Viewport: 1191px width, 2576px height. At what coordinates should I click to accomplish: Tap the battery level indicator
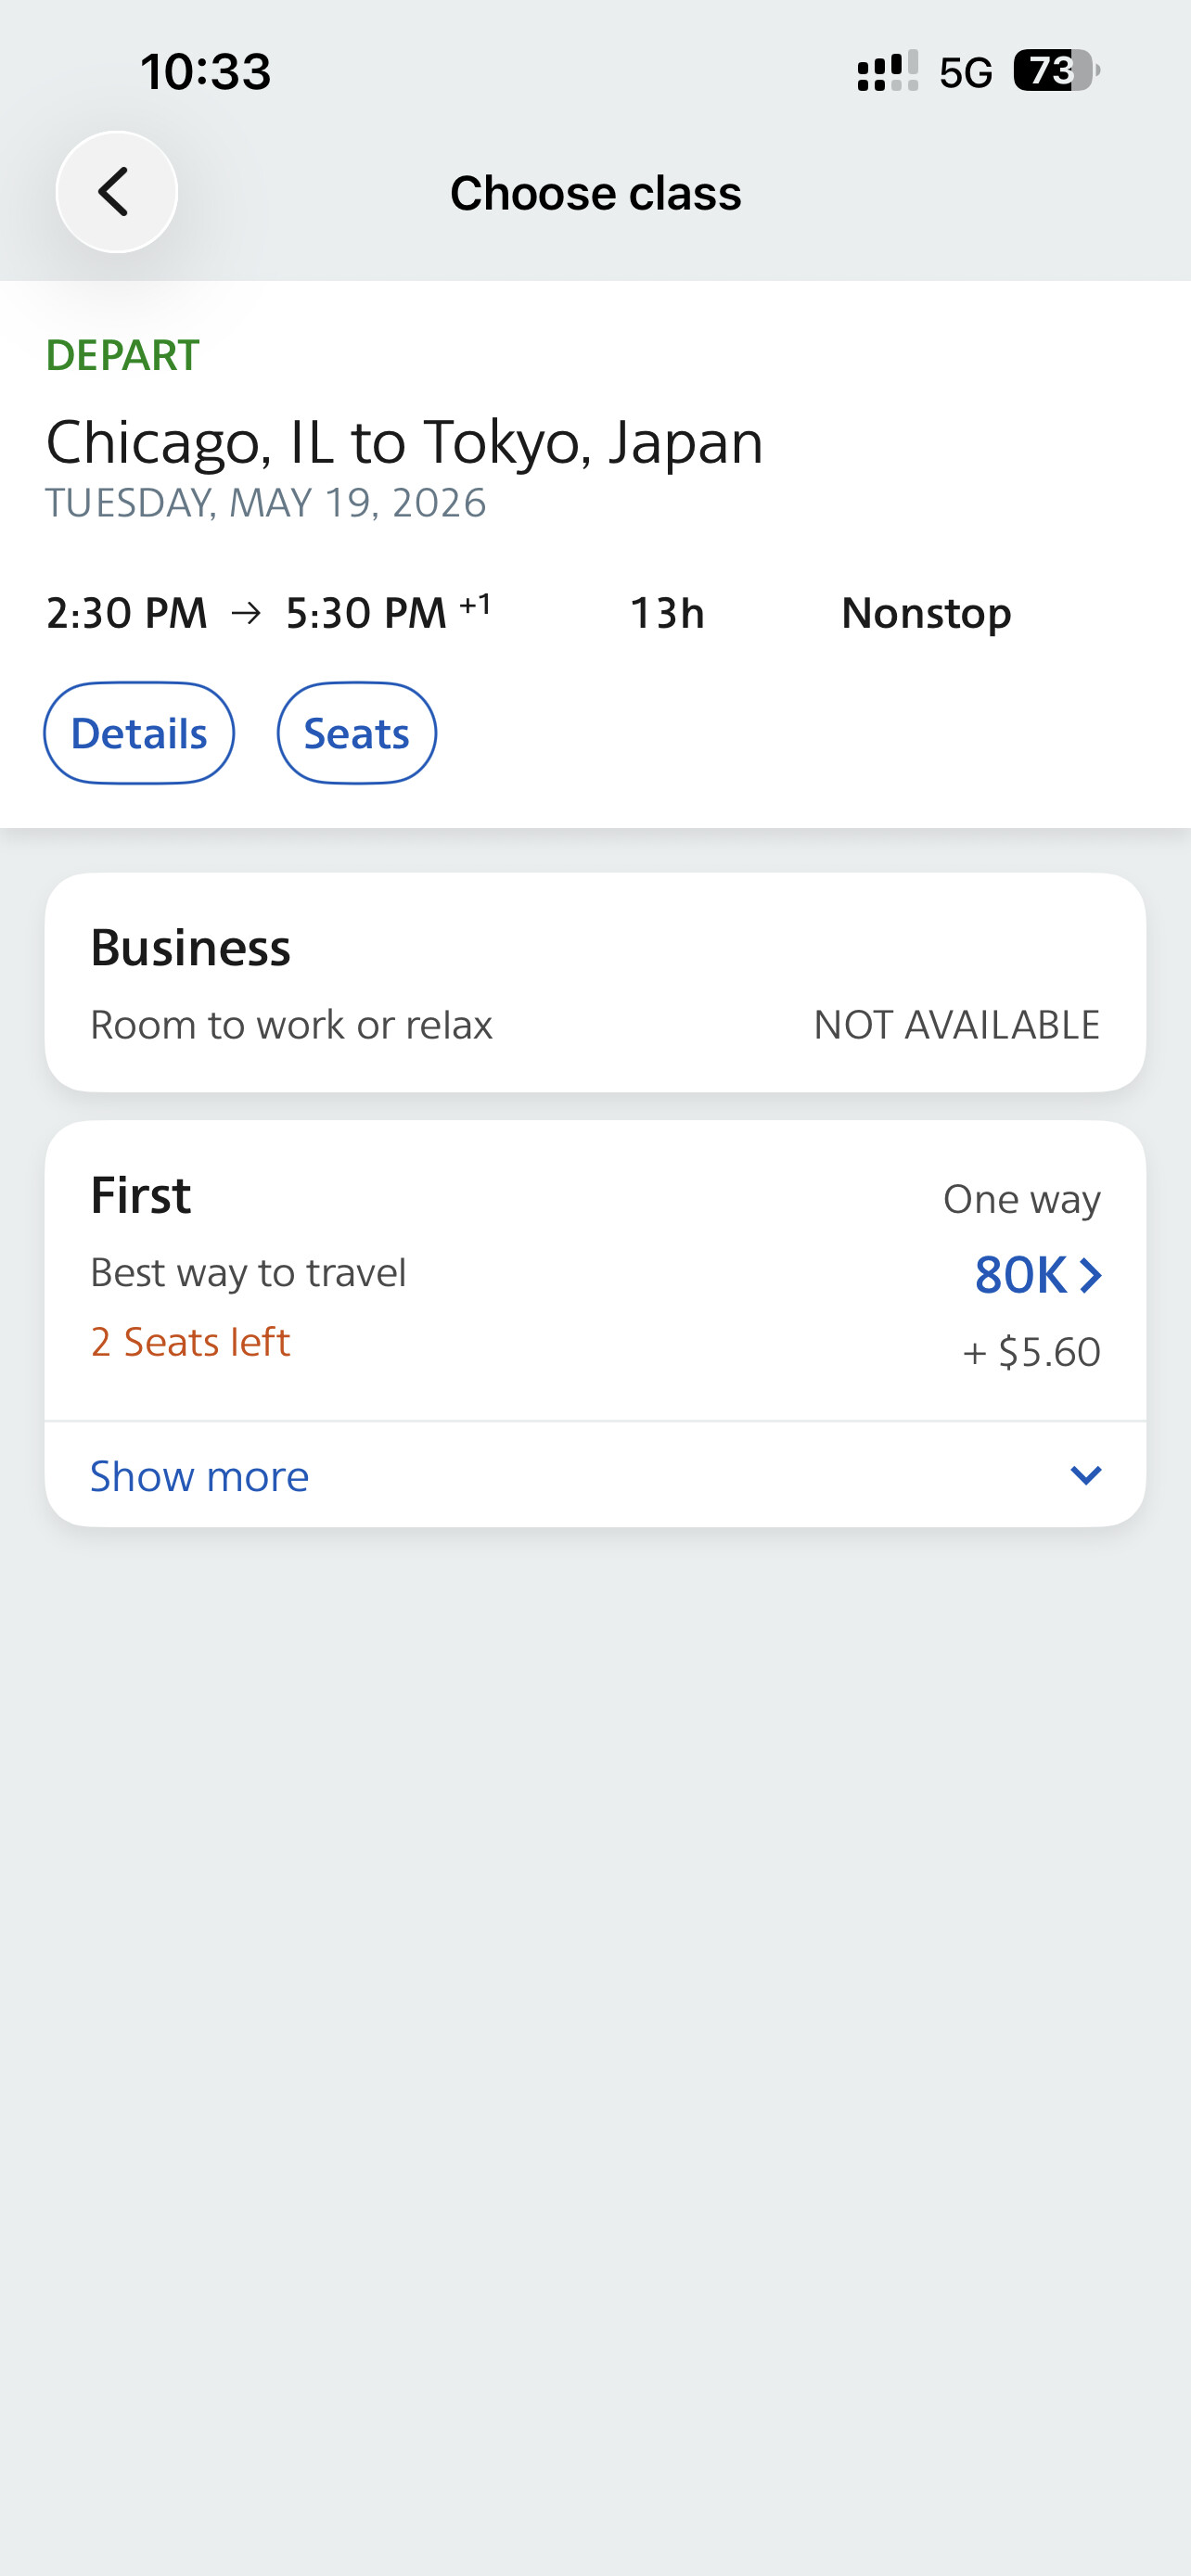pyautogui.click(x=1055, y=71)
